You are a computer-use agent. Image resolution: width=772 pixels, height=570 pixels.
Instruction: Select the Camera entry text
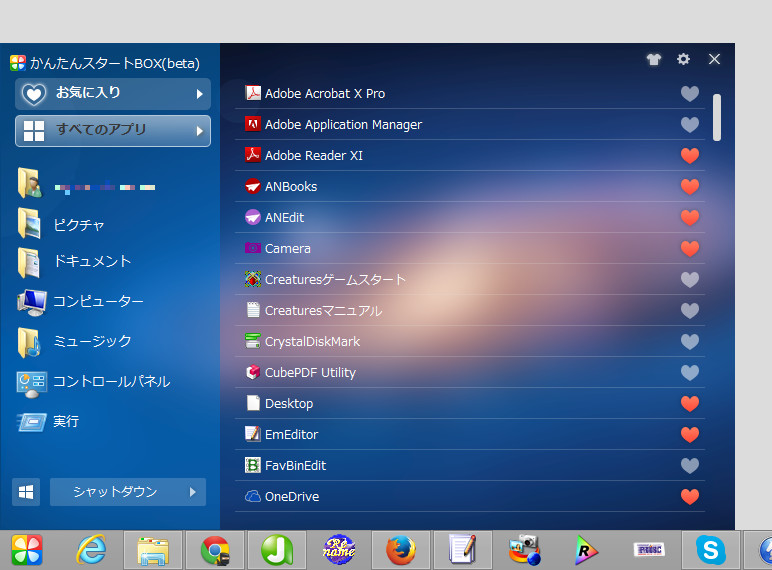coord(288,249)
